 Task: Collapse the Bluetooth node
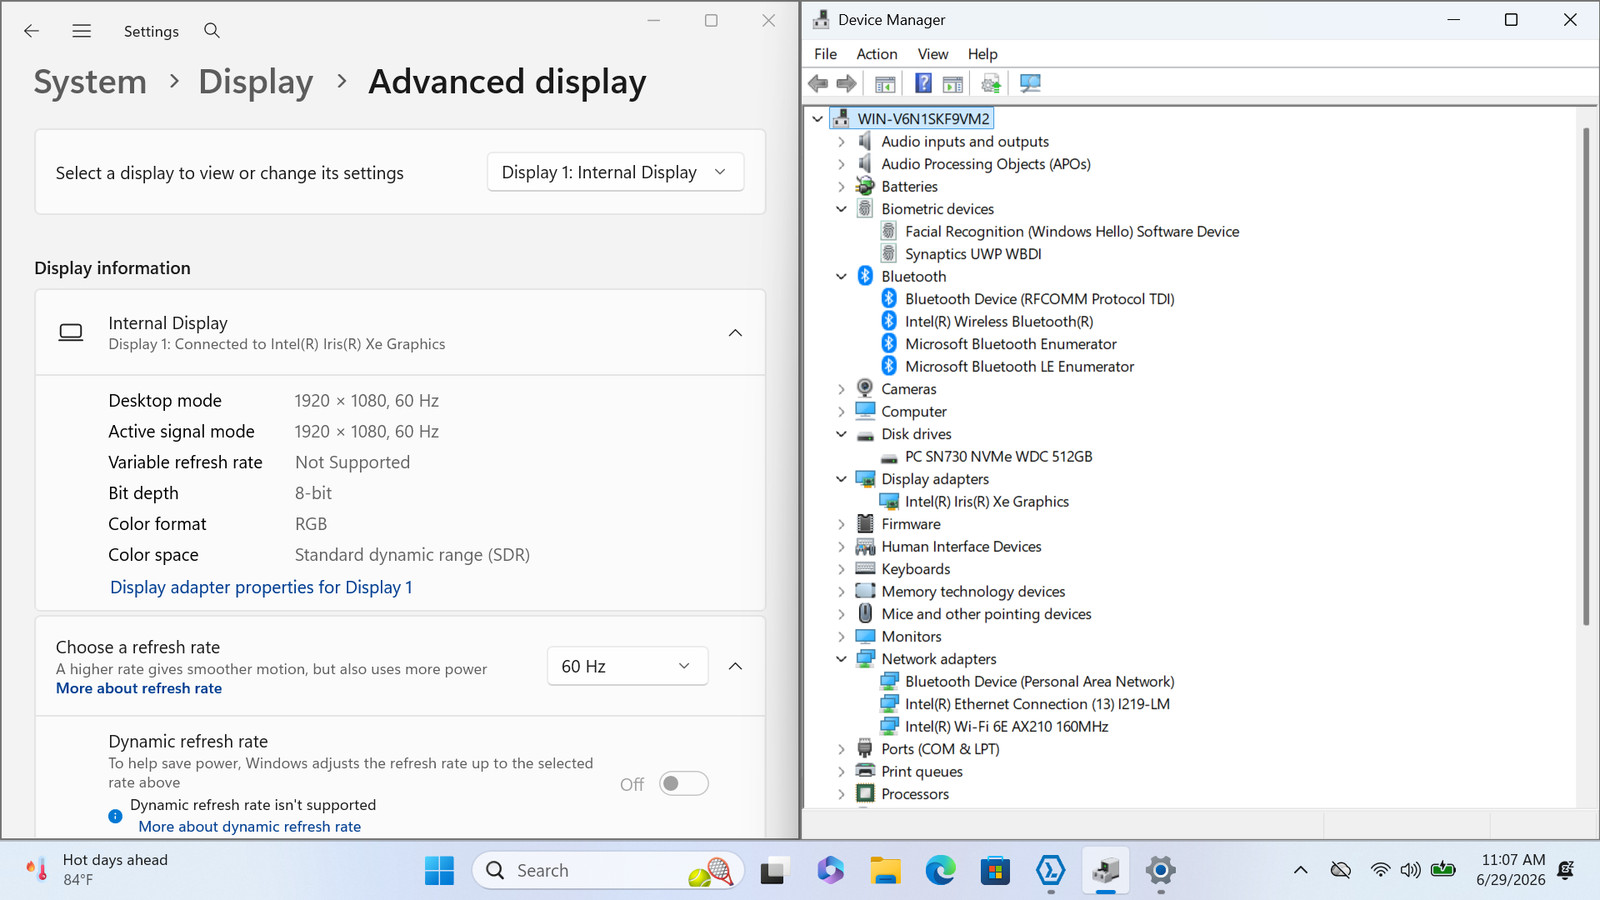(841, 277)
